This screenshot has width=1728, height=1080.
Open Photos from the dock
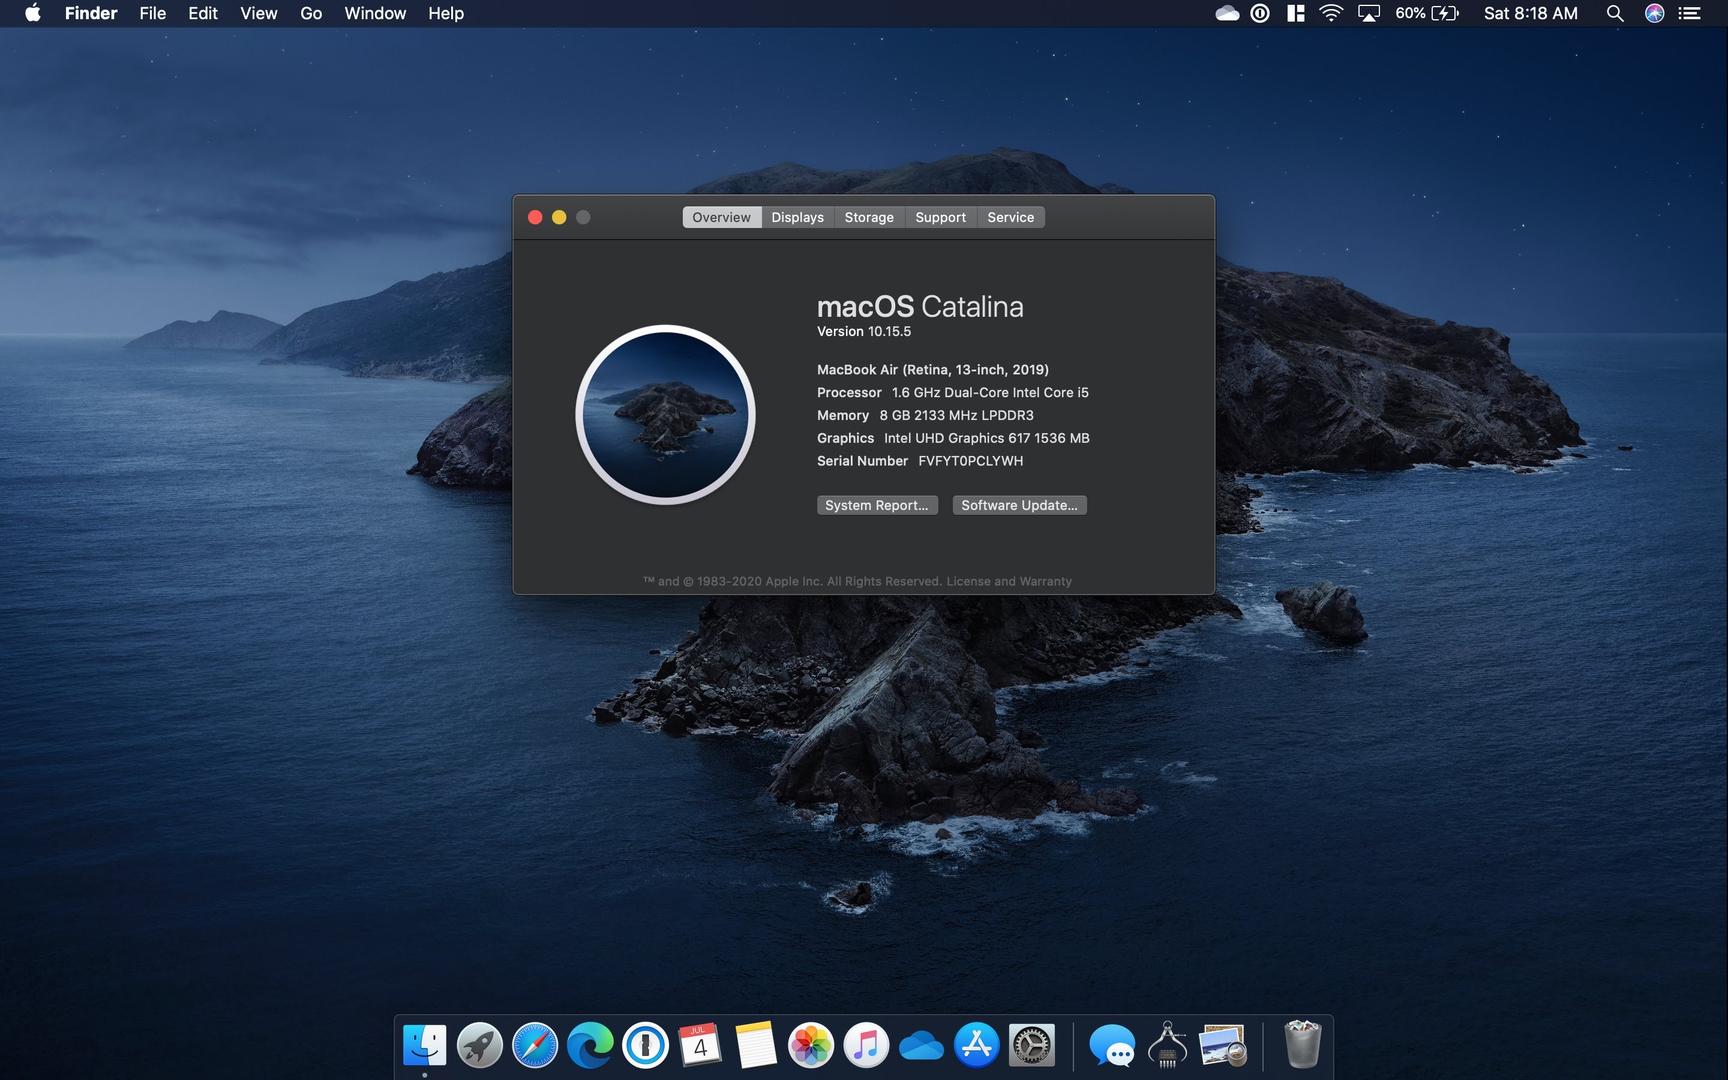coord(811,1046)
